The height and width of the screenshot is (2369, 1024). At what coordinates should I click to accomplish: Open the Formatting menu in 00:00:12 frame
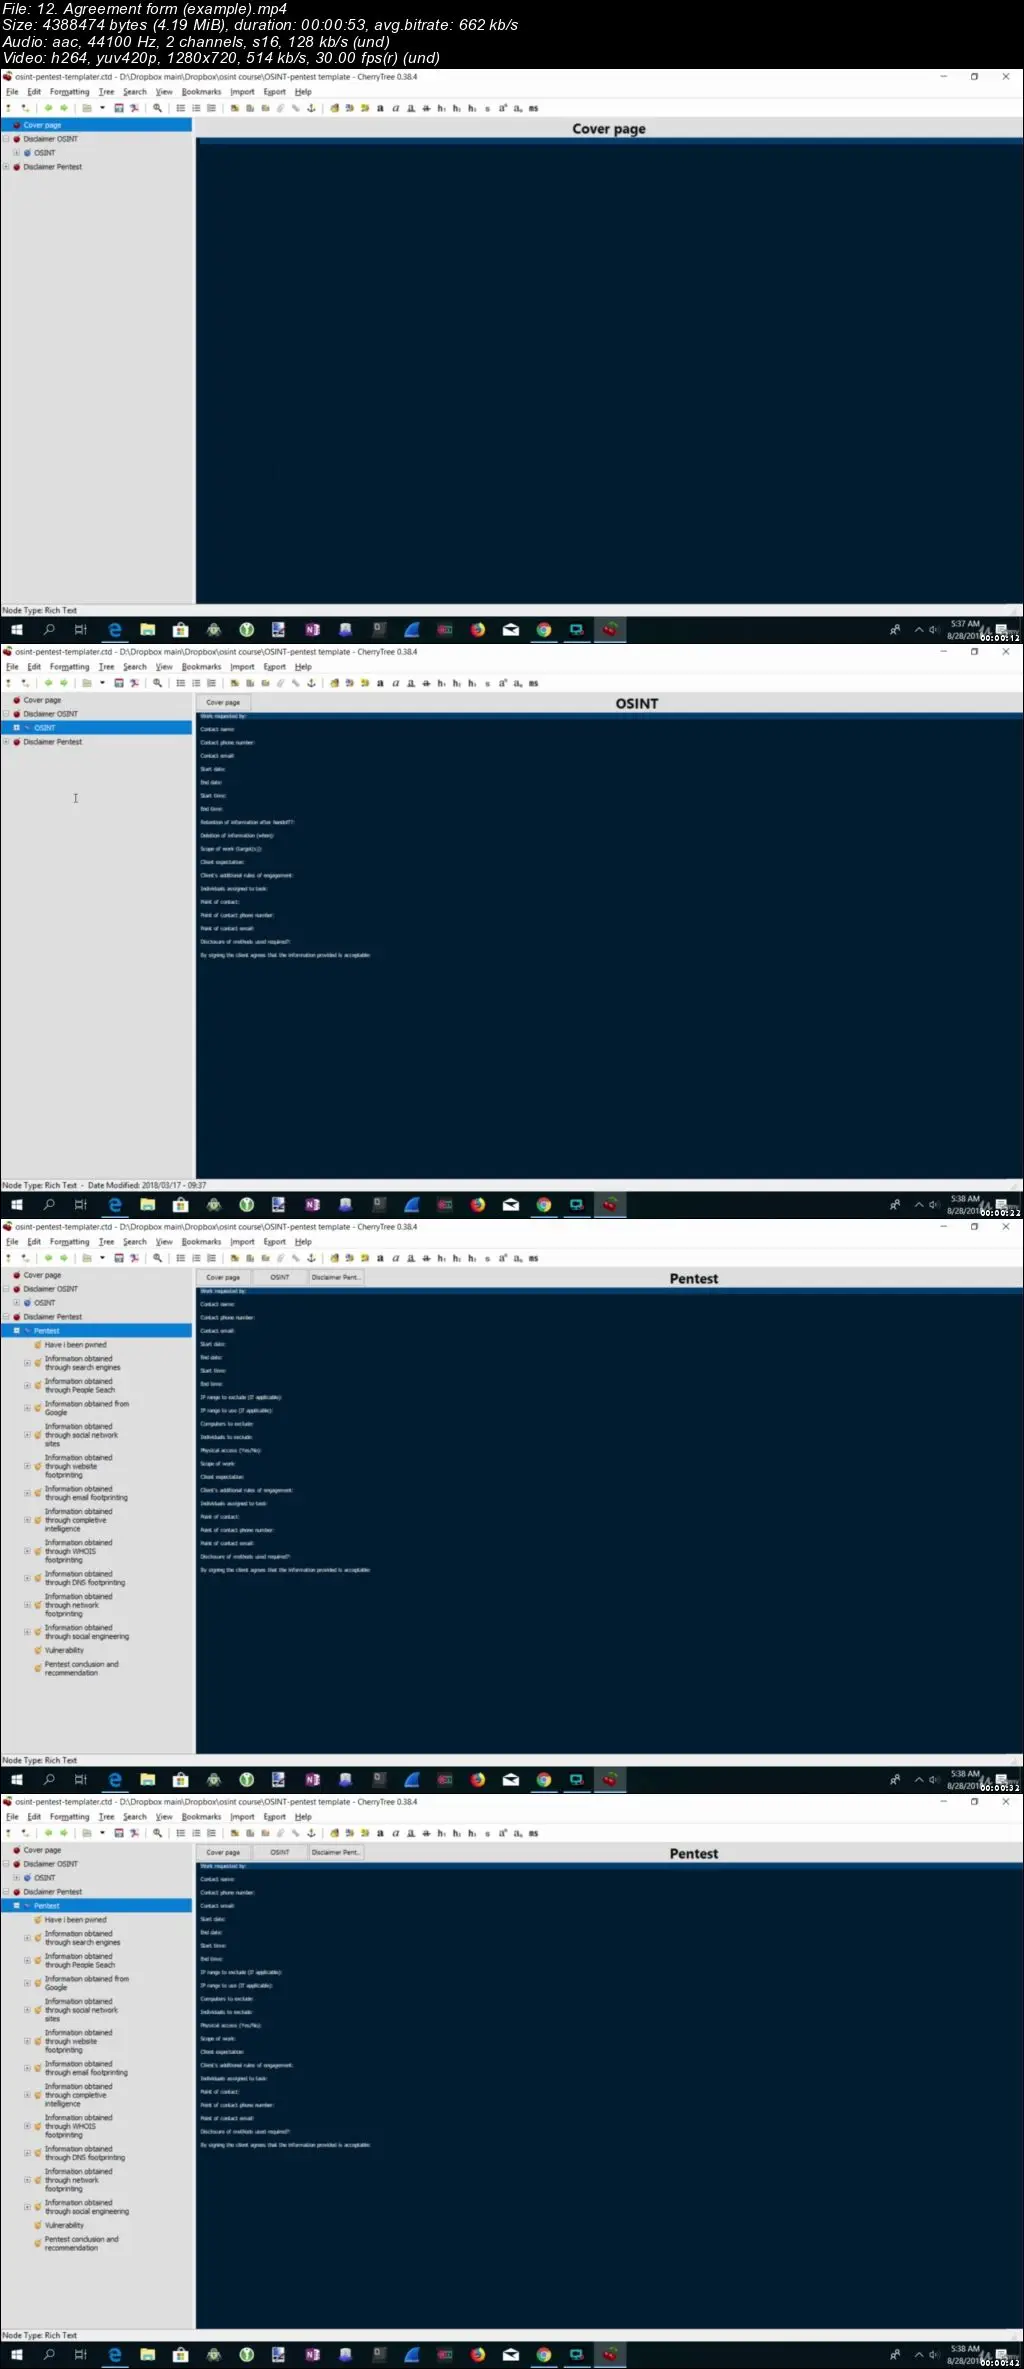coord(69,92)
